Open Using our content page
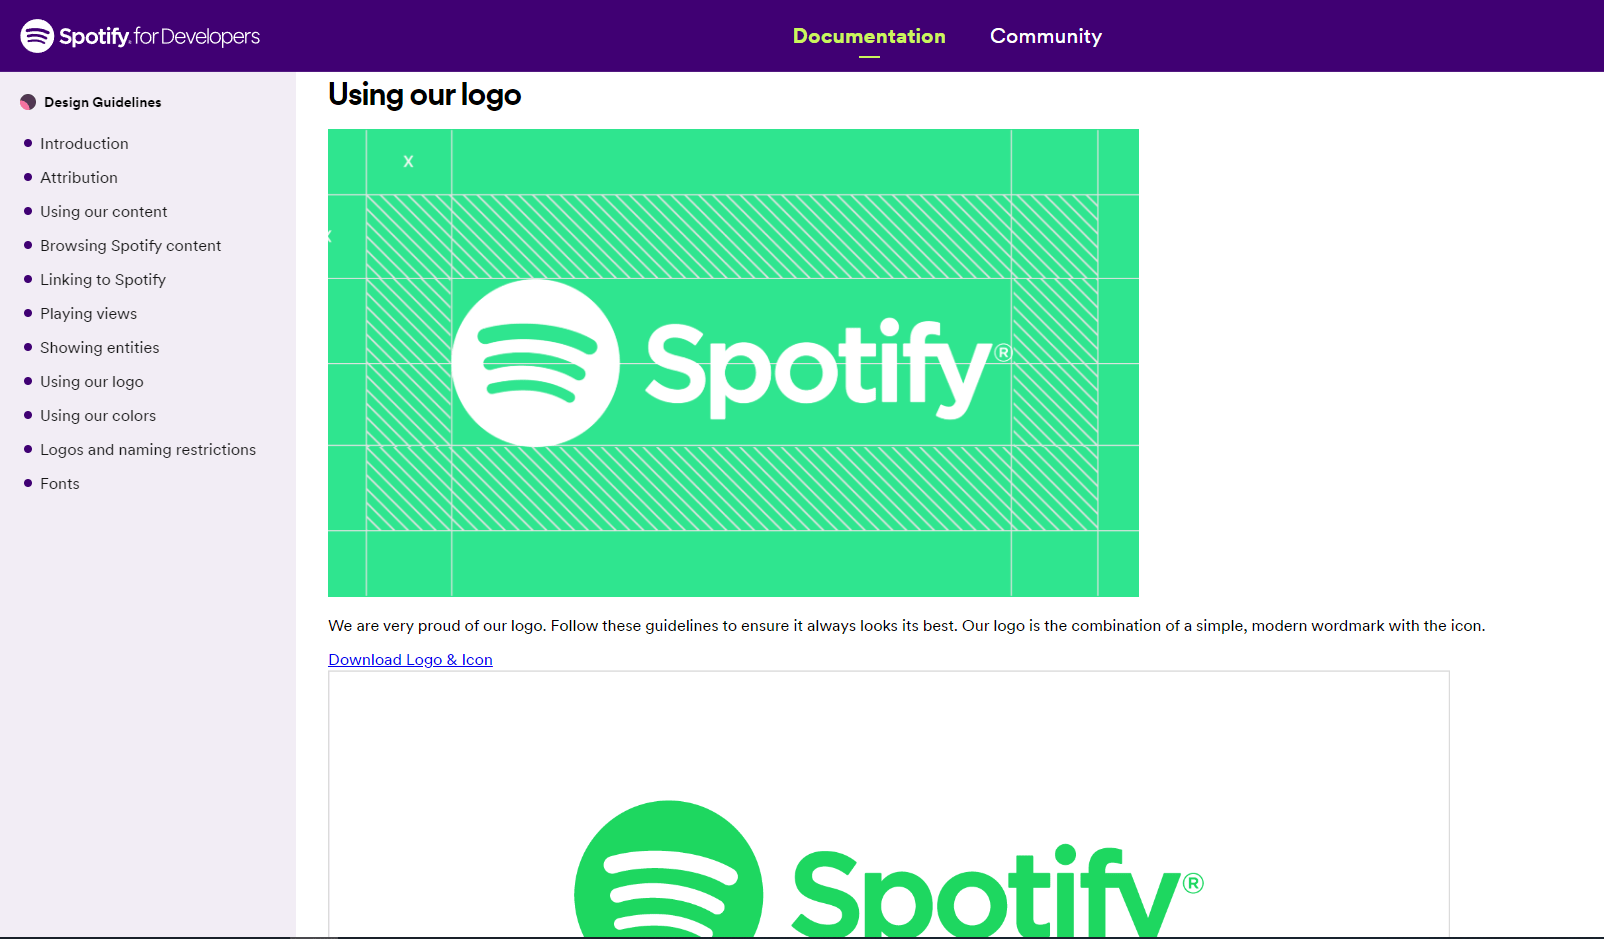The image size is (1604, 939). pyautogui.click(x=104, y=212)
